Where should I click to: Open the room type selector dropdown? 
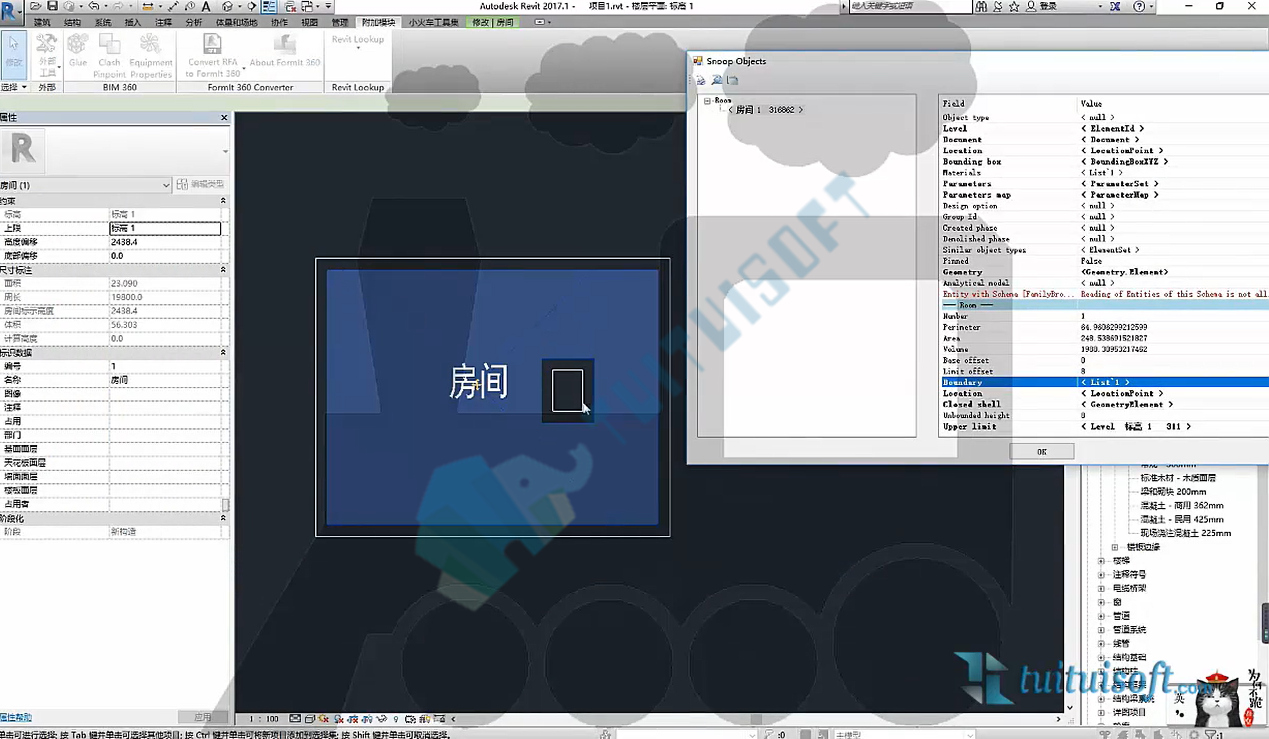tap(86, 185)
